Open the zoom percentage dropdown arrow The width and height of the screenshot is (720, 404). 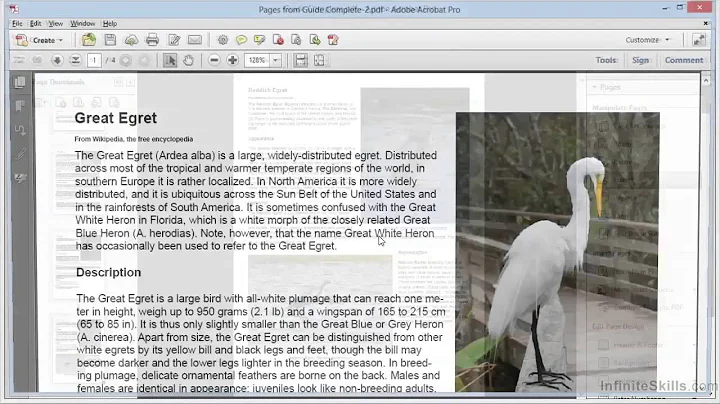click(276, 60)
